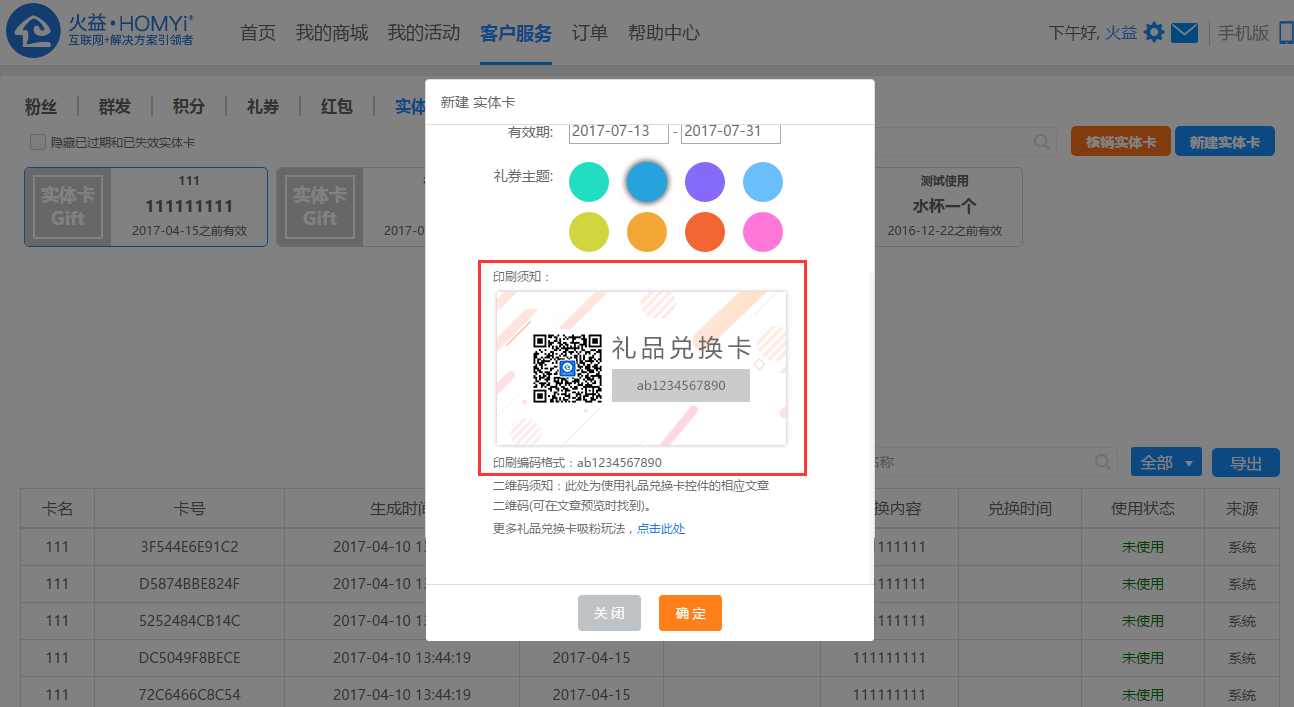Image resolution: width=1294 pixels, height=707 pixels.
Task: Pick red-orange theme color swatch
Action: (705, 232)
